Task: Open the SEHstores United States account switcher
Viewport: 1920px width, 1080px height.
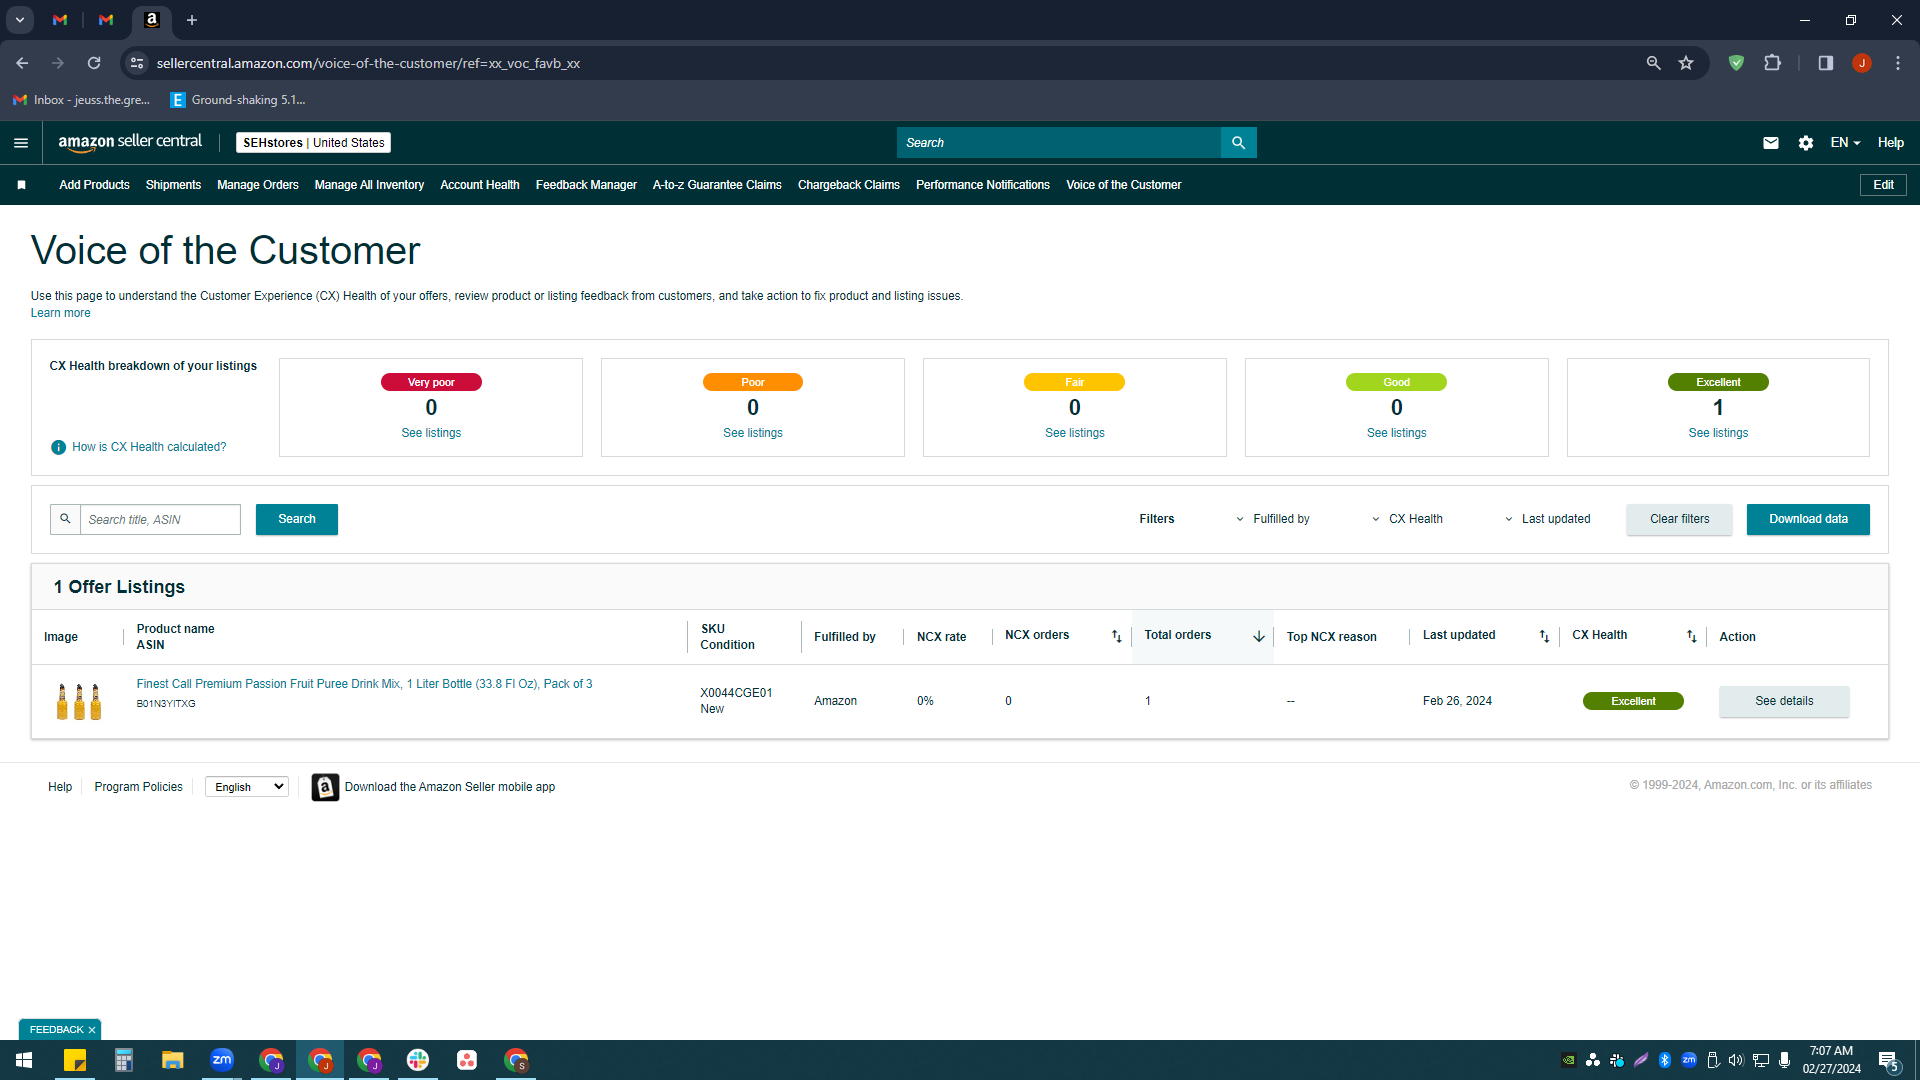Action: pyautogui.click(x=313, y=143)
